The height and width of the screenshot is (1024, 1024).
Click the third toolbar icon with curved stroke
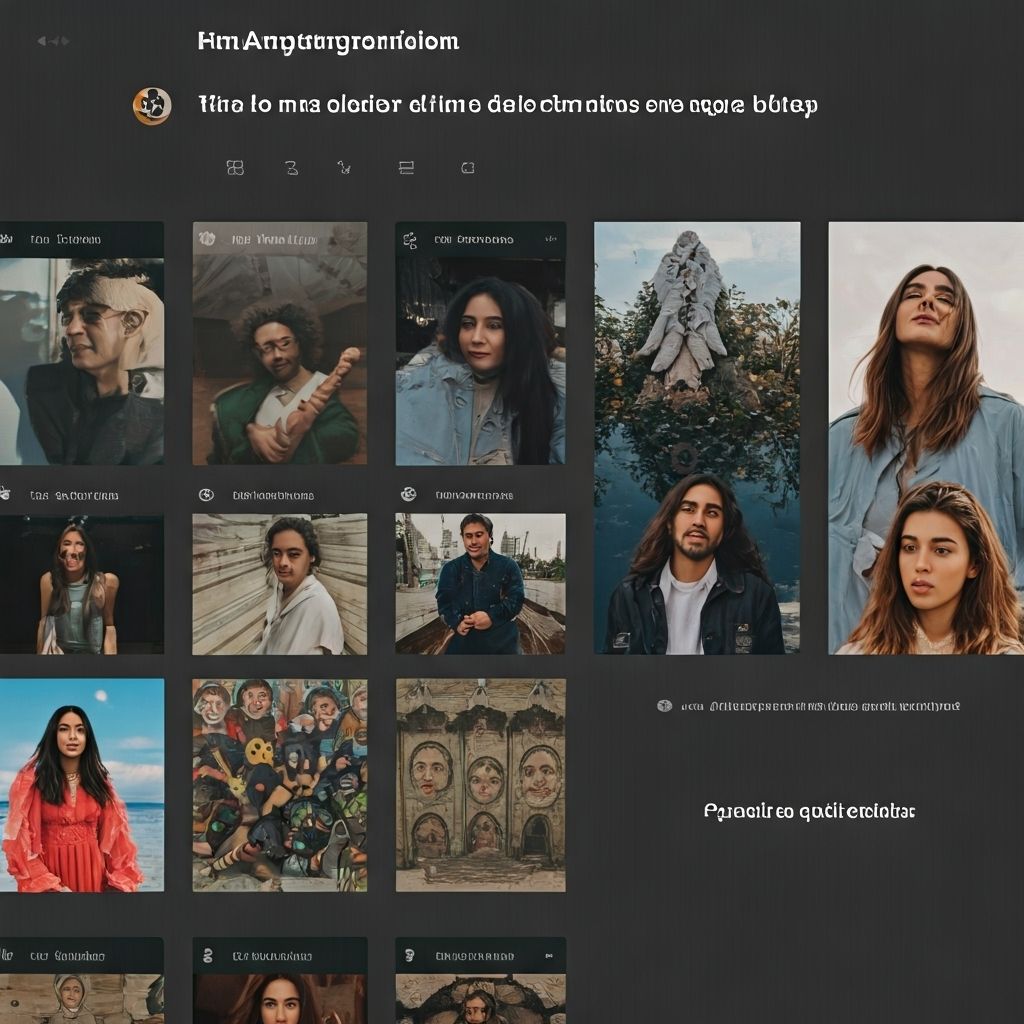click(x=344, y=168)
